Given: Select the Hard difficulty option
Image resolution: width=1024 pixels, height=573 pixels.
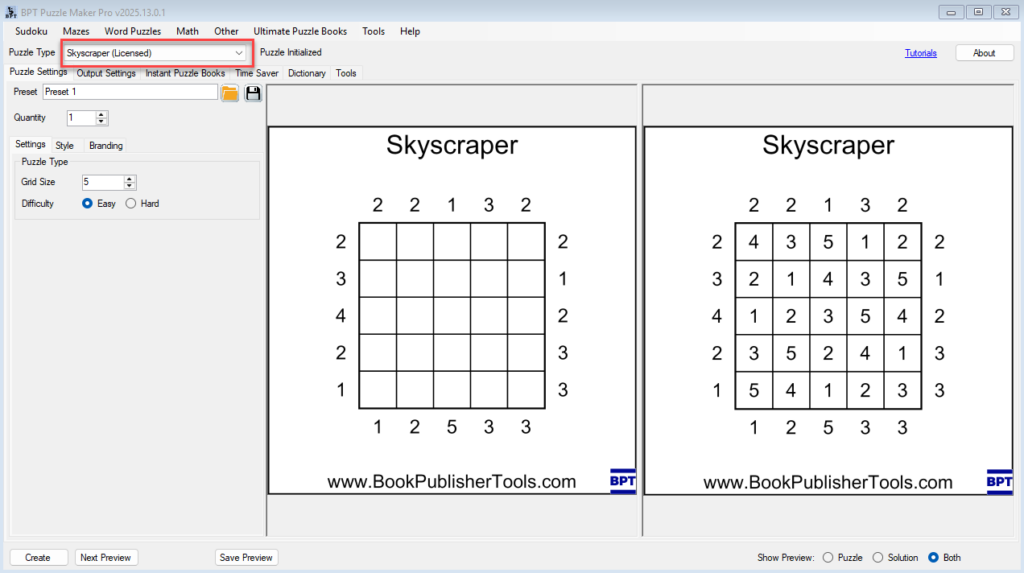Looking at the screenshot, I should point(131,204).
